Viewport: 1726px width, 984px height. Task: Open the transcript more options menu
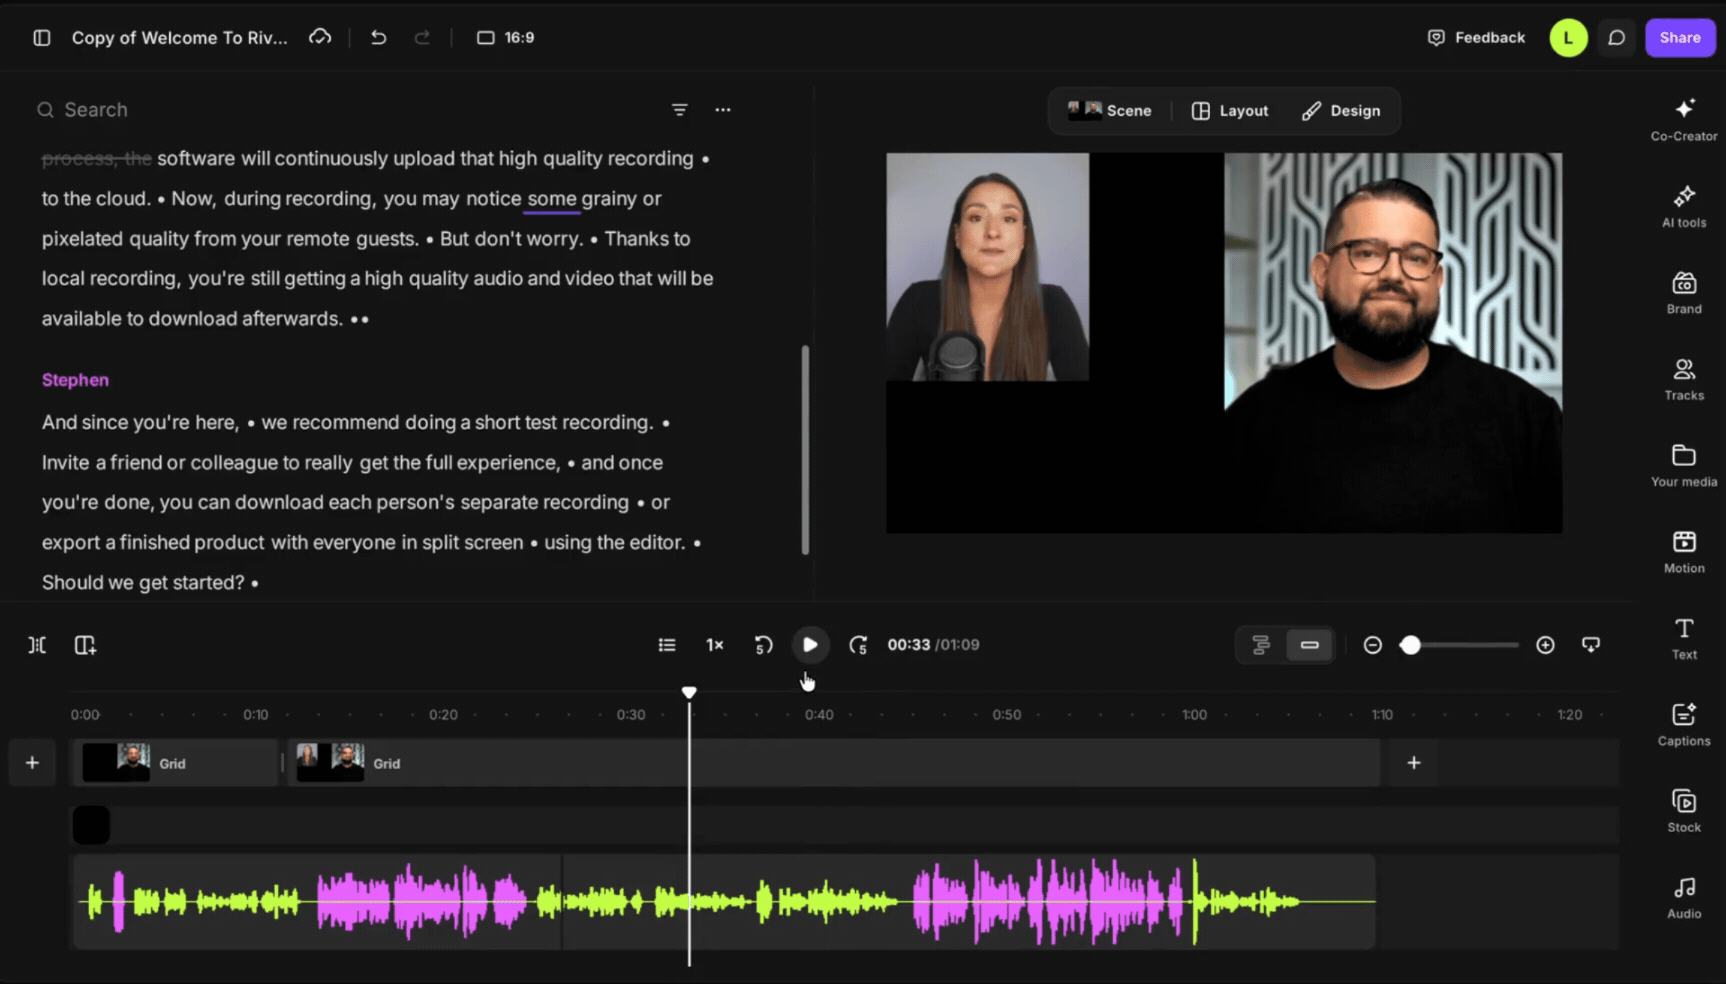pos(723,110)
